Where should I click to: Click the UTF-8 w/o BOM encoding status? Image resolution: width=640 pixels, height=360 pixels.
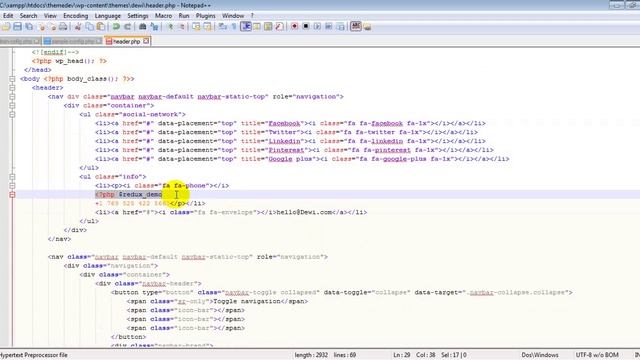pos(597,355)
